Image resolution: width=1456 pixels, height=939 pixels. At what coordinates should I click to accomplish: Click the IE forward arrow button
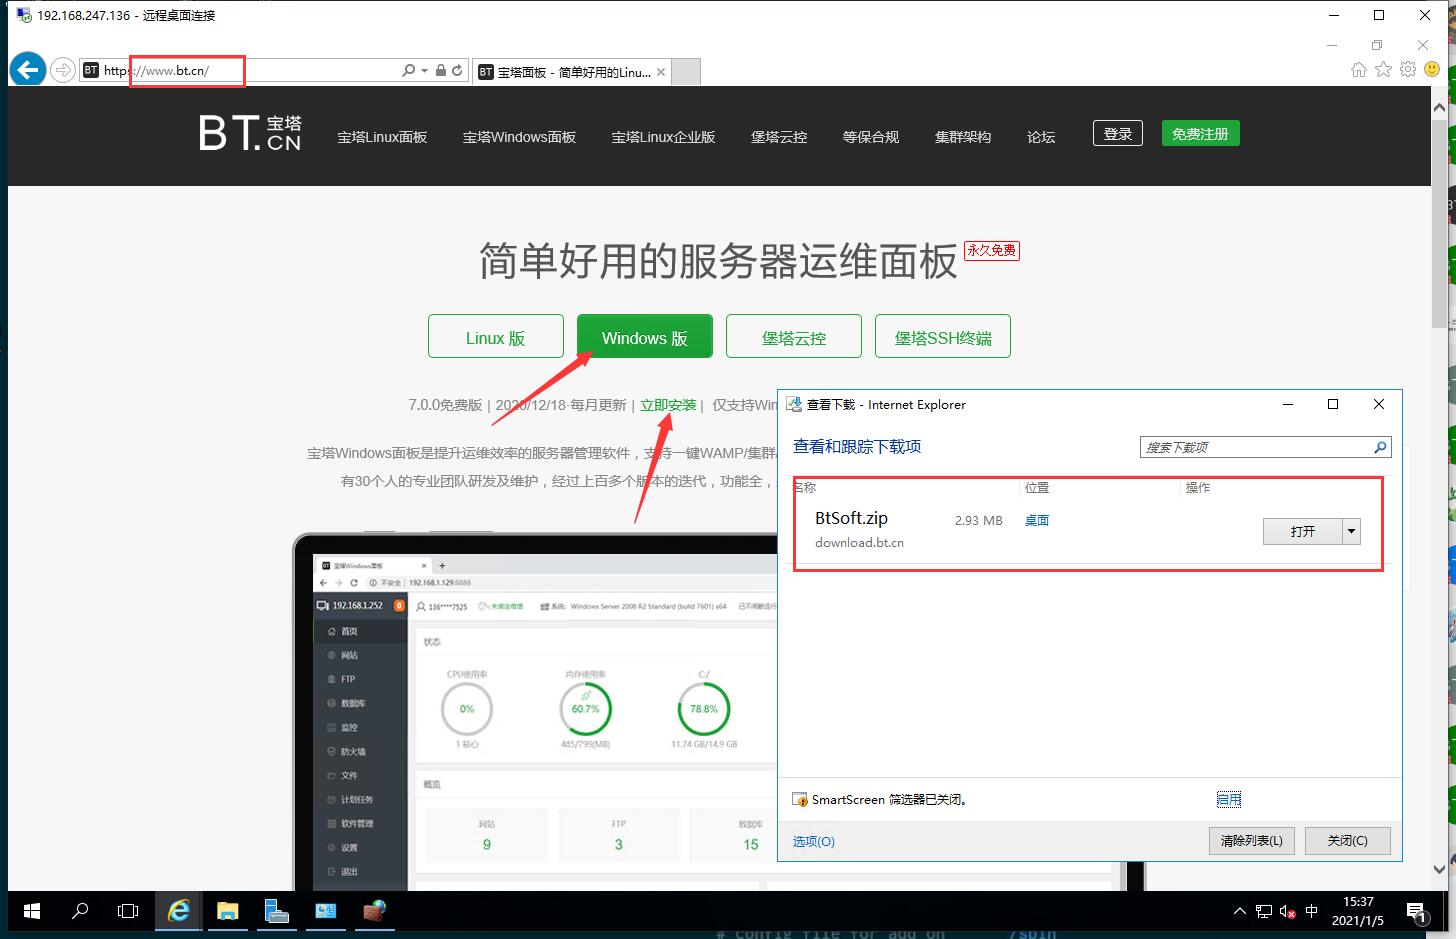(63, 70)
